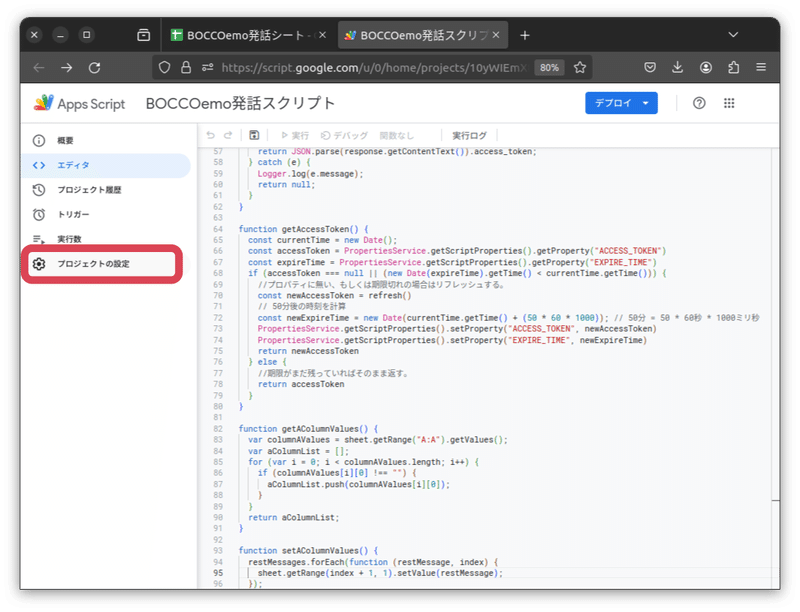Click the history clock icon
800x612 pixels.
point(39,190)
